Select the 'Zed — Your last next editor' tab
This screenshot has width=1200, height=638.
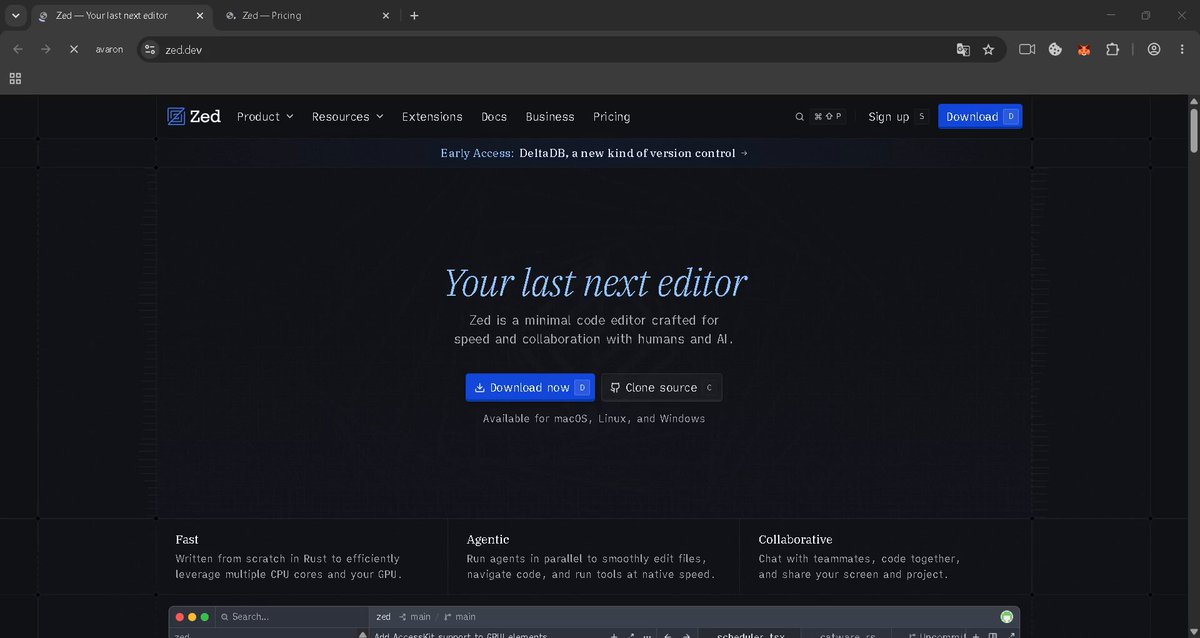(121, 16)
